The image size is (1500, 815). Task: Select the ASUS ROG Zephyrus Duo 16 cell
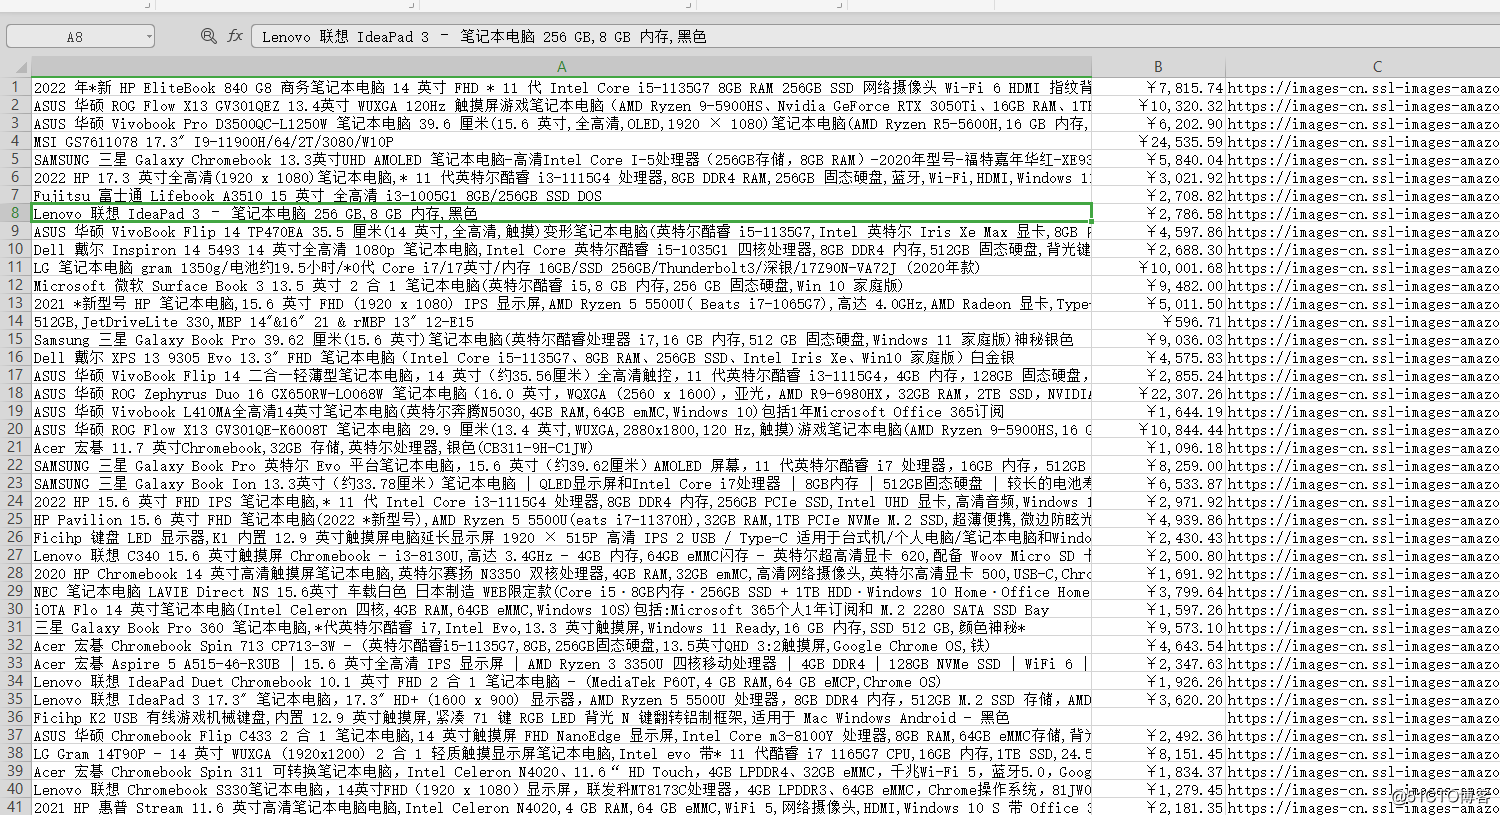point(561,393)
